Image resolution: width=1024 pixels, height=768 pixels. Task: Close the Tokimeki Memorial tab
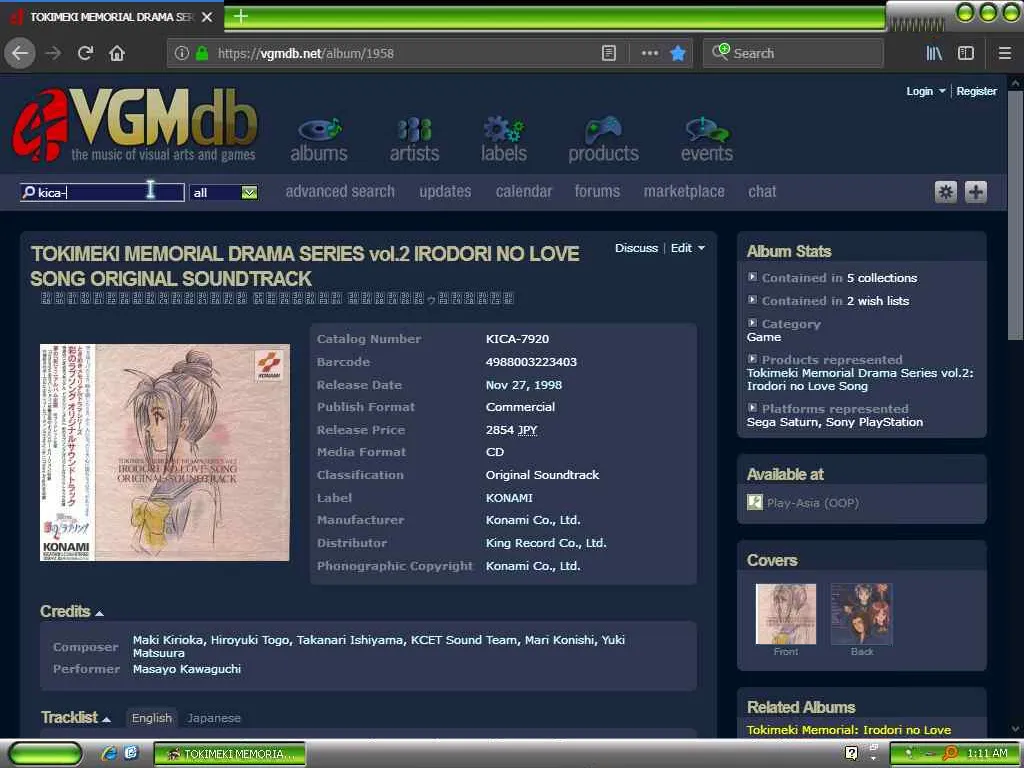tap(207, 17)
